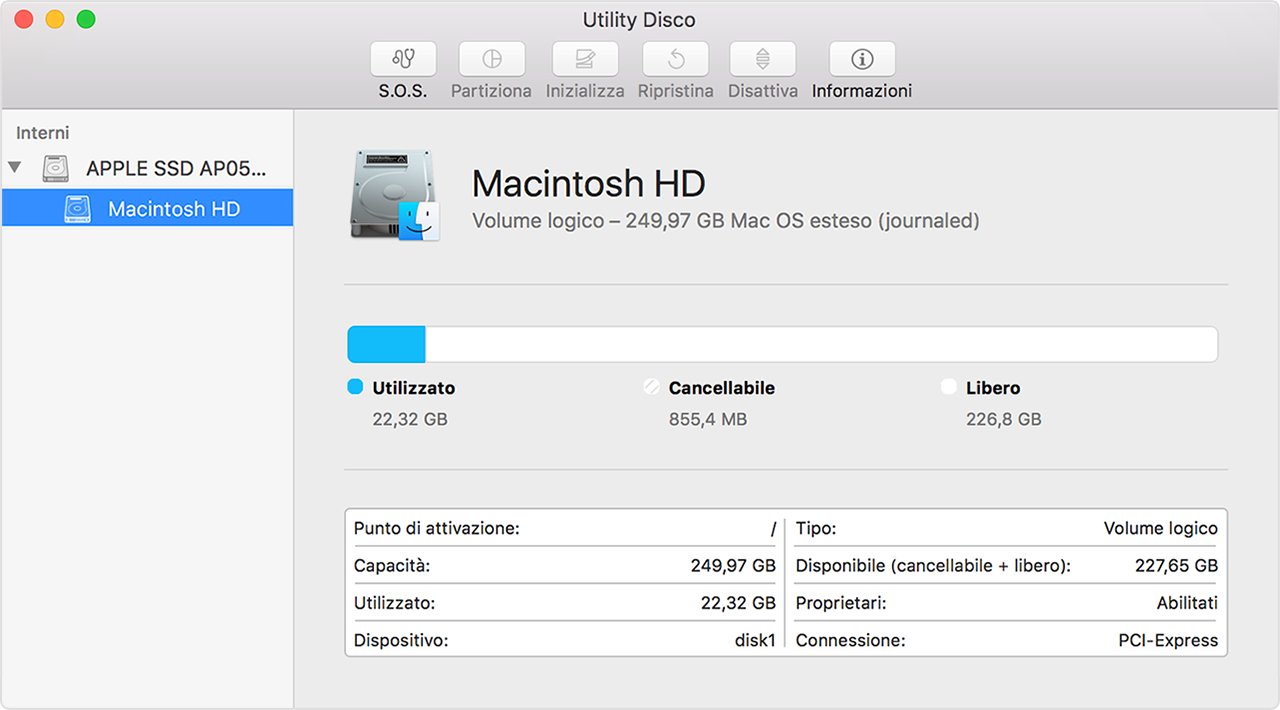
Task: Click the green full-screen window button
Action: pyautogui.click(x=86, y=19)
